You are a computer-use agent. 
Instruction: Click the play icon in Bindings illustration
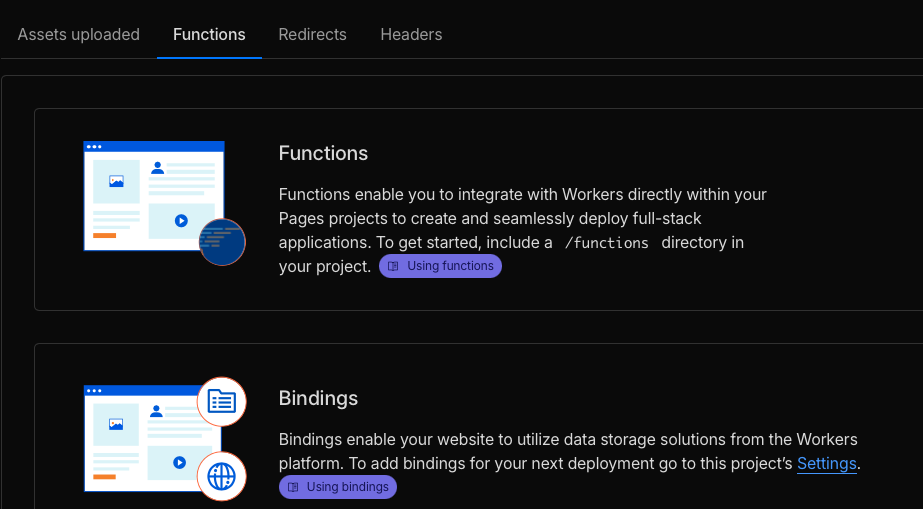pos(180,463)
